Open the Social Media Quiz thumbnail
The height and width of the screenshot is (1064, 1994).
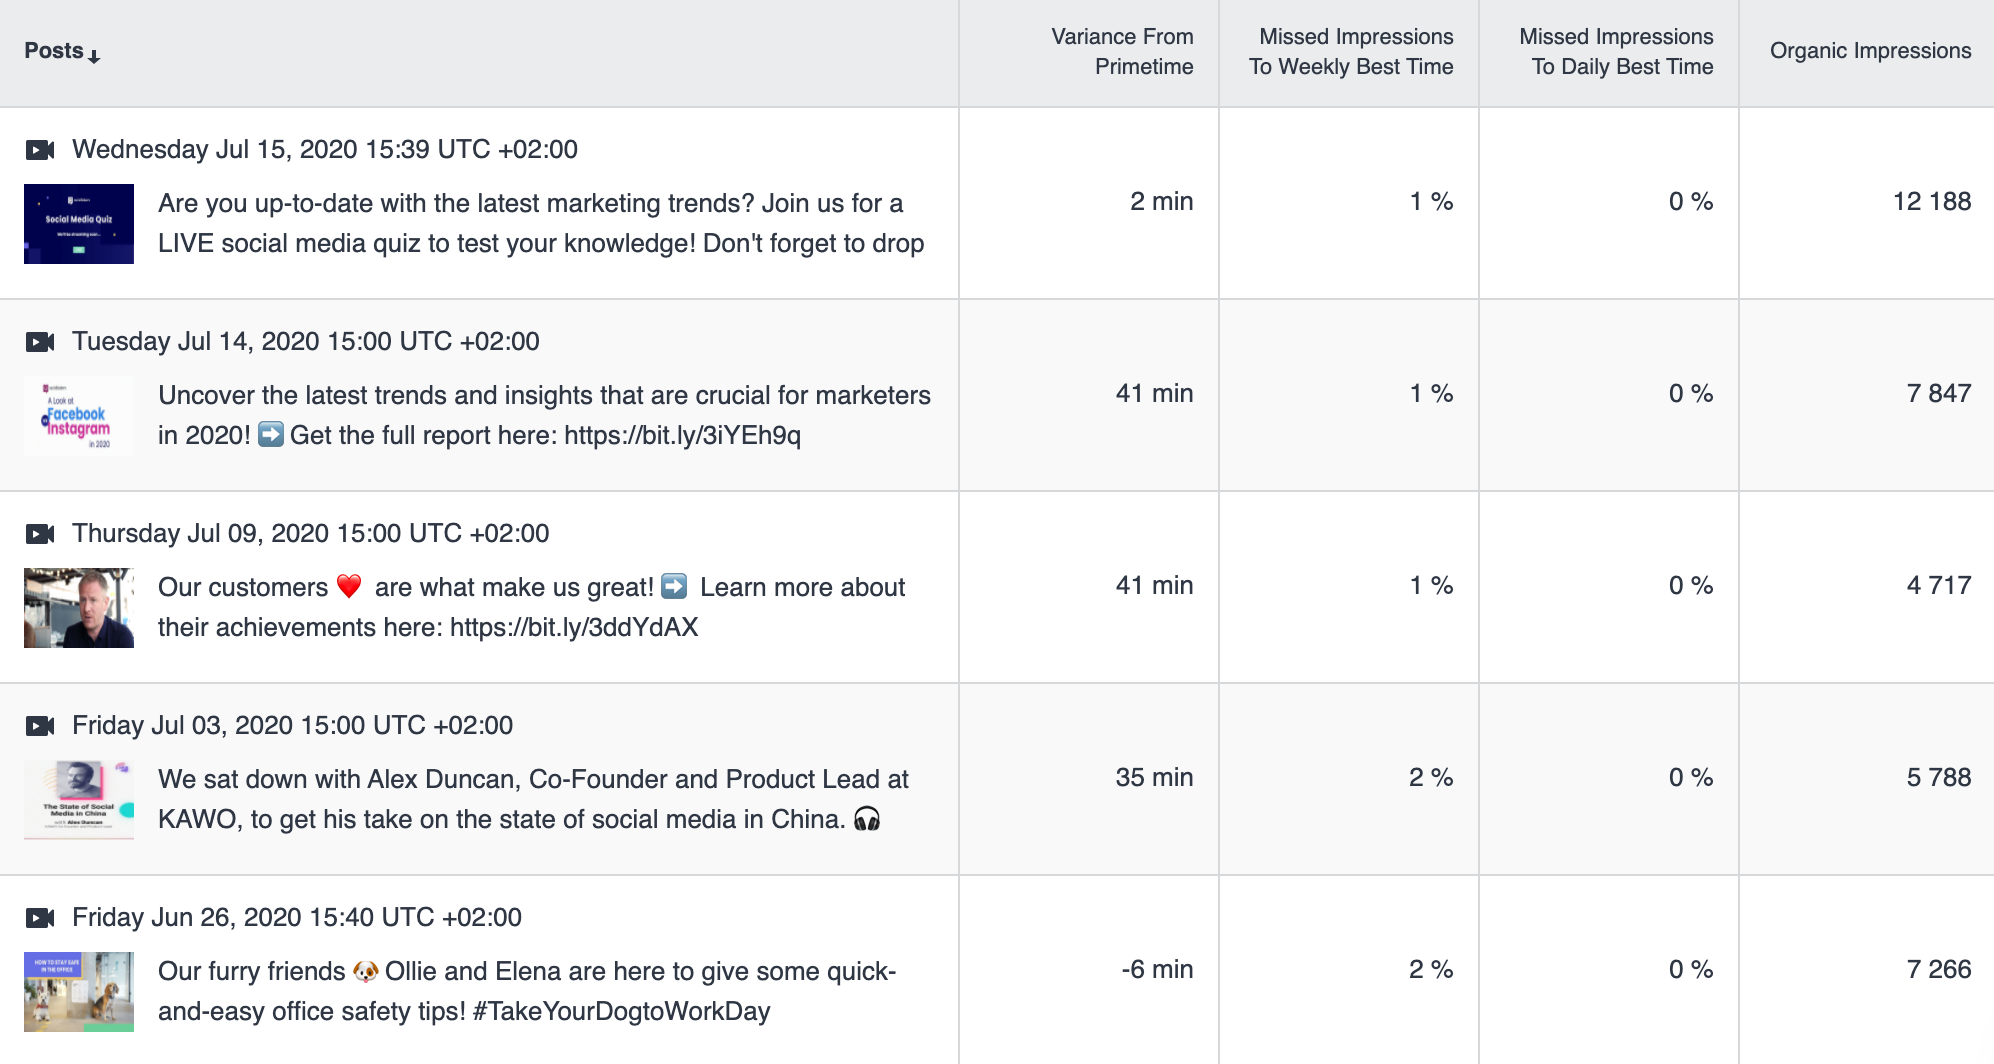(79, 224)
